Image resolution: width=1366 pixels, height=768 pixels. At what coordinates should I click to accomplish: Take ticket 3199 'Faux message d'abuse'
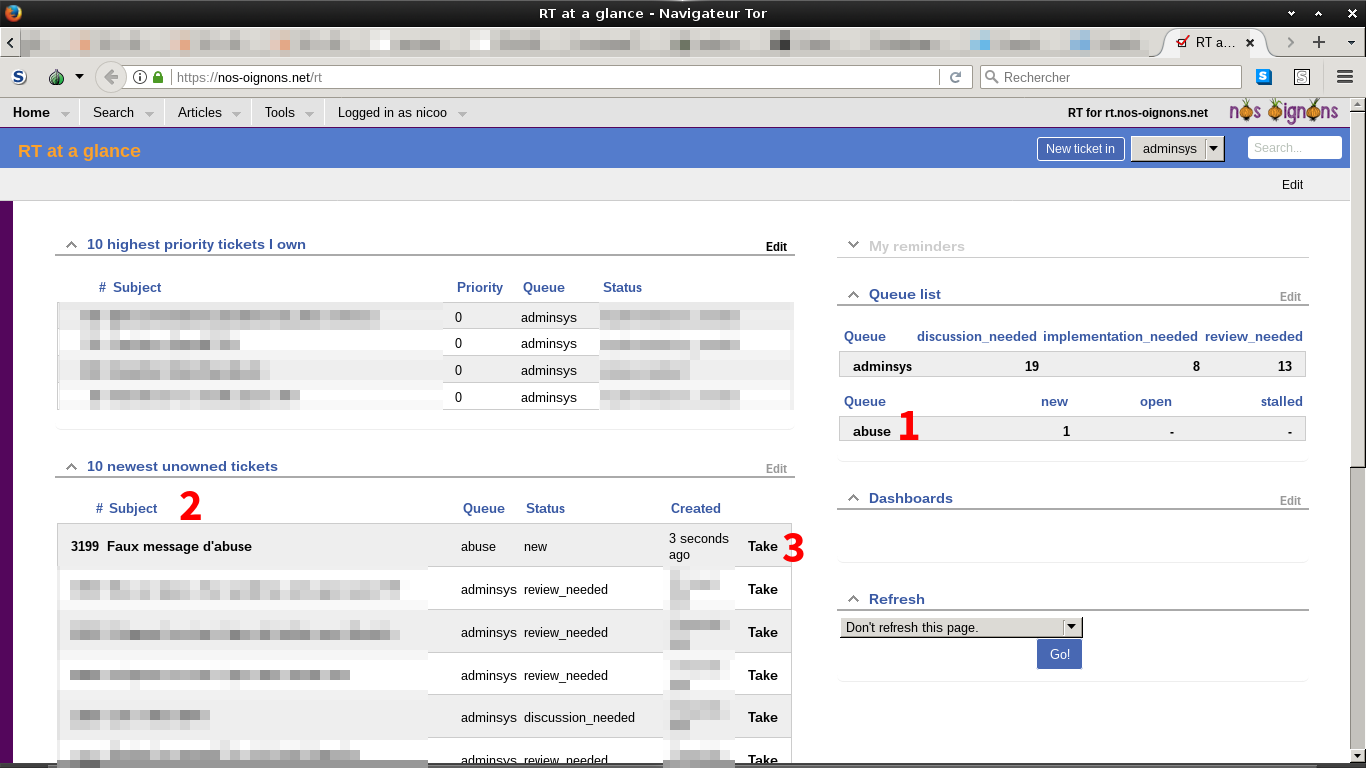(x=762, y=547)
